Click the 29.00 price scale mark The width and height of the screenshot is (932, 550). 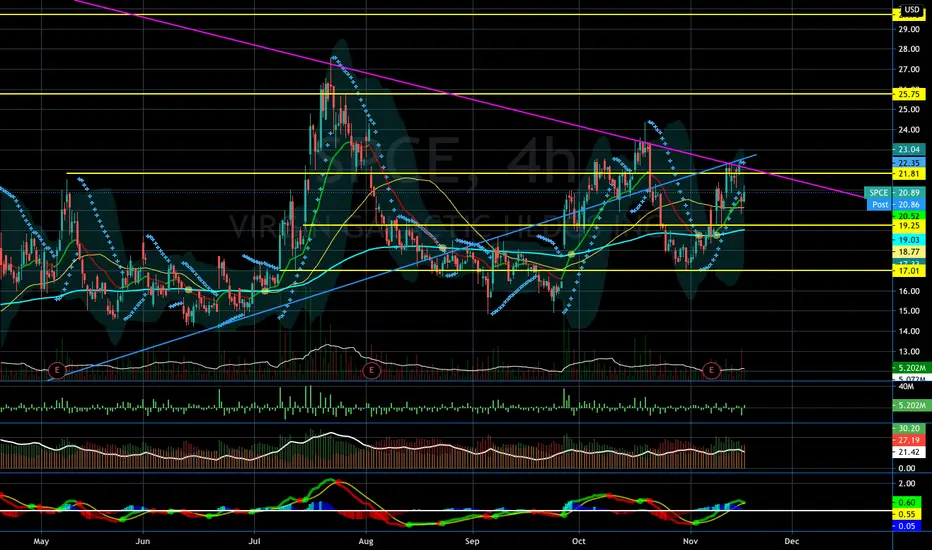(909, 29)
